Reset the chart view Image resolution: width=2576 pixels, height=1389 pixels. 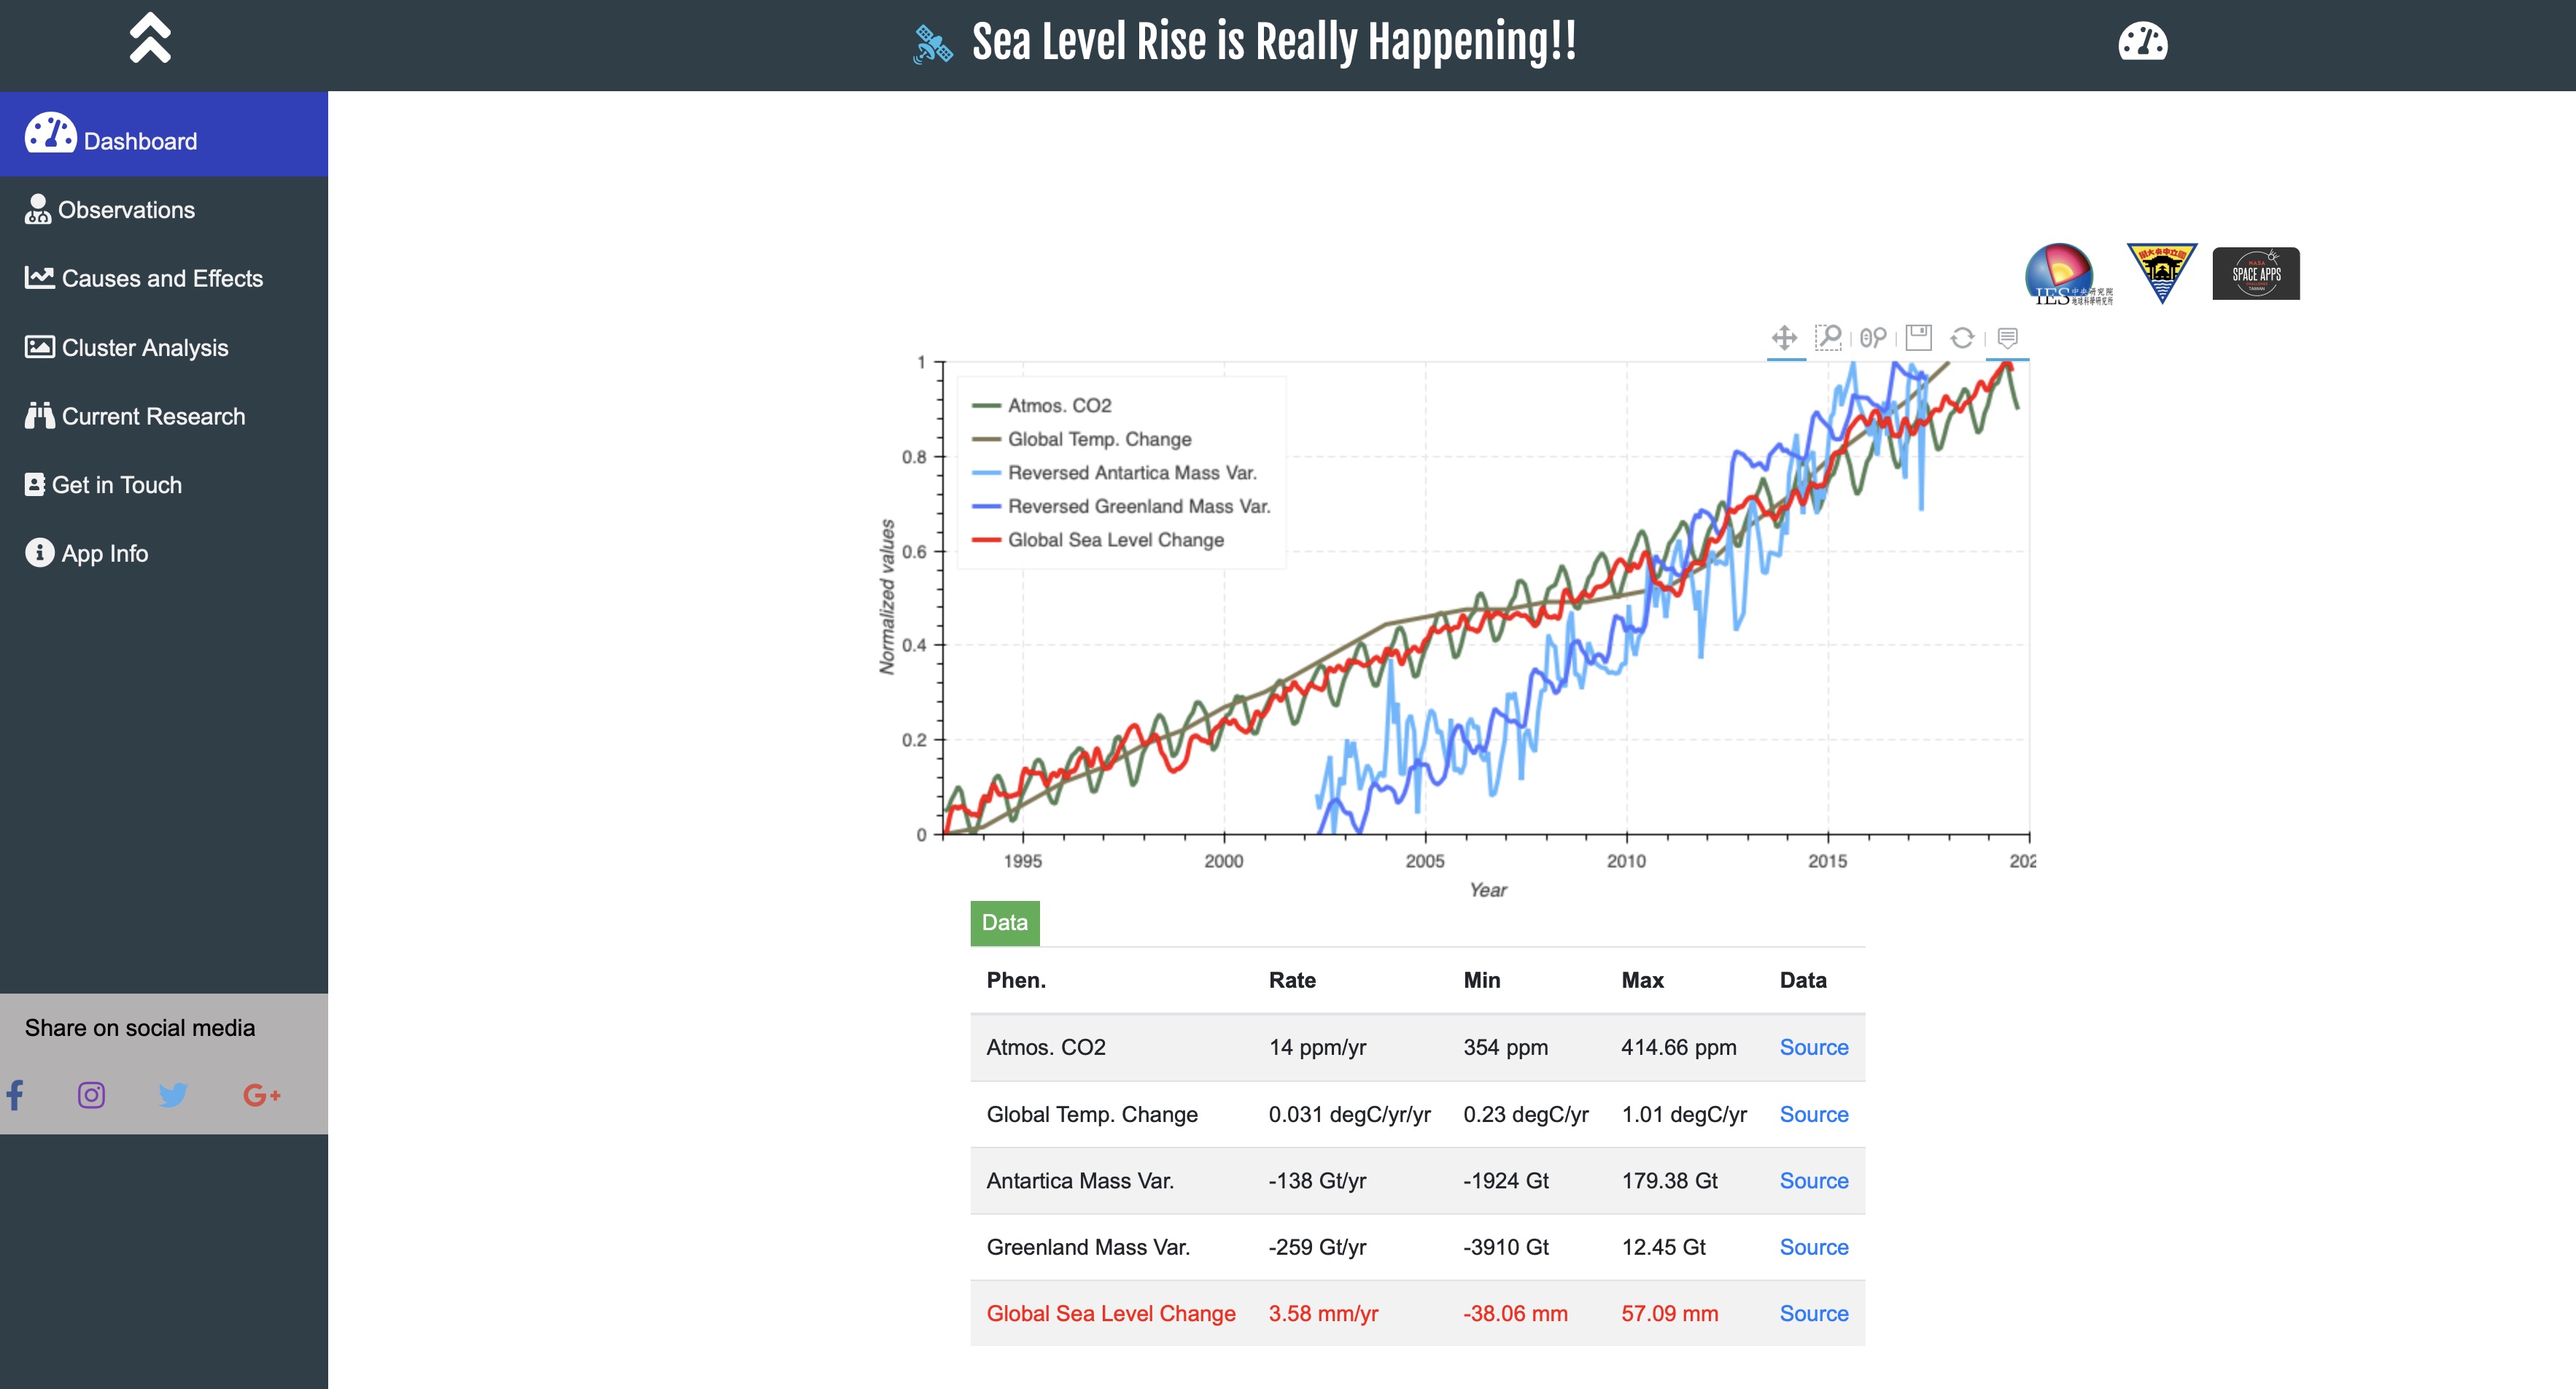(x=1962, y=338)
